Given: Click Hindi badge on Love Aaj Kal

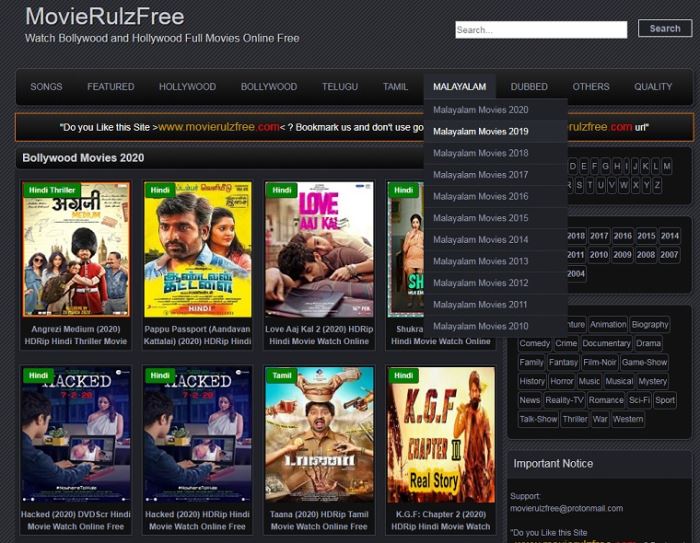Looking at the screenshot, I should click(282, 190).
